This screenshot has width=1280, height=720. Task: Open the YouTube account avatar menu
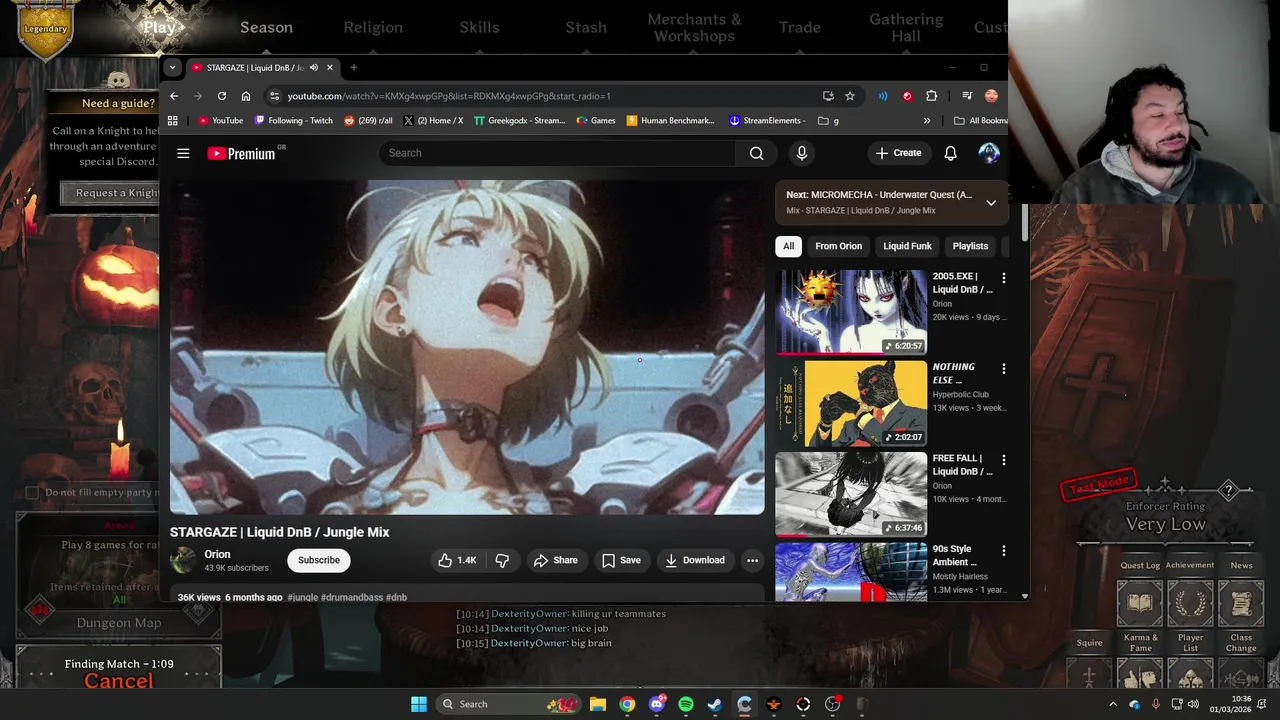click(x=988, y=153)
